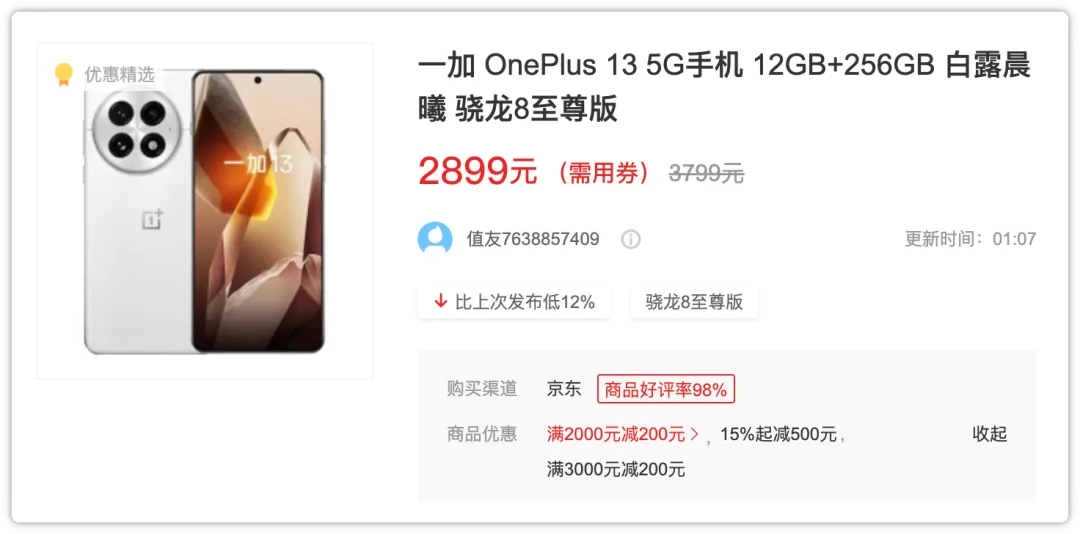Click the info icon beside username

630,239
